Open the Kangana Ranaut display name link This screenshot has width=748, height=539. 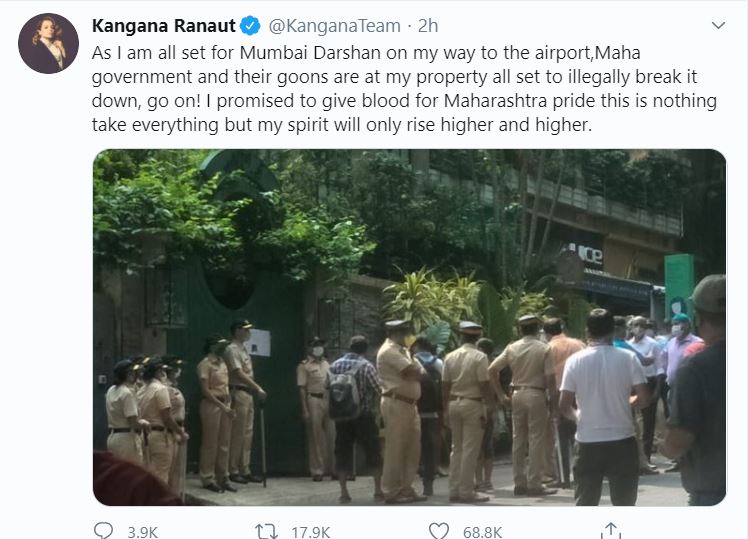pyautogui.click(x=164, y=26)
